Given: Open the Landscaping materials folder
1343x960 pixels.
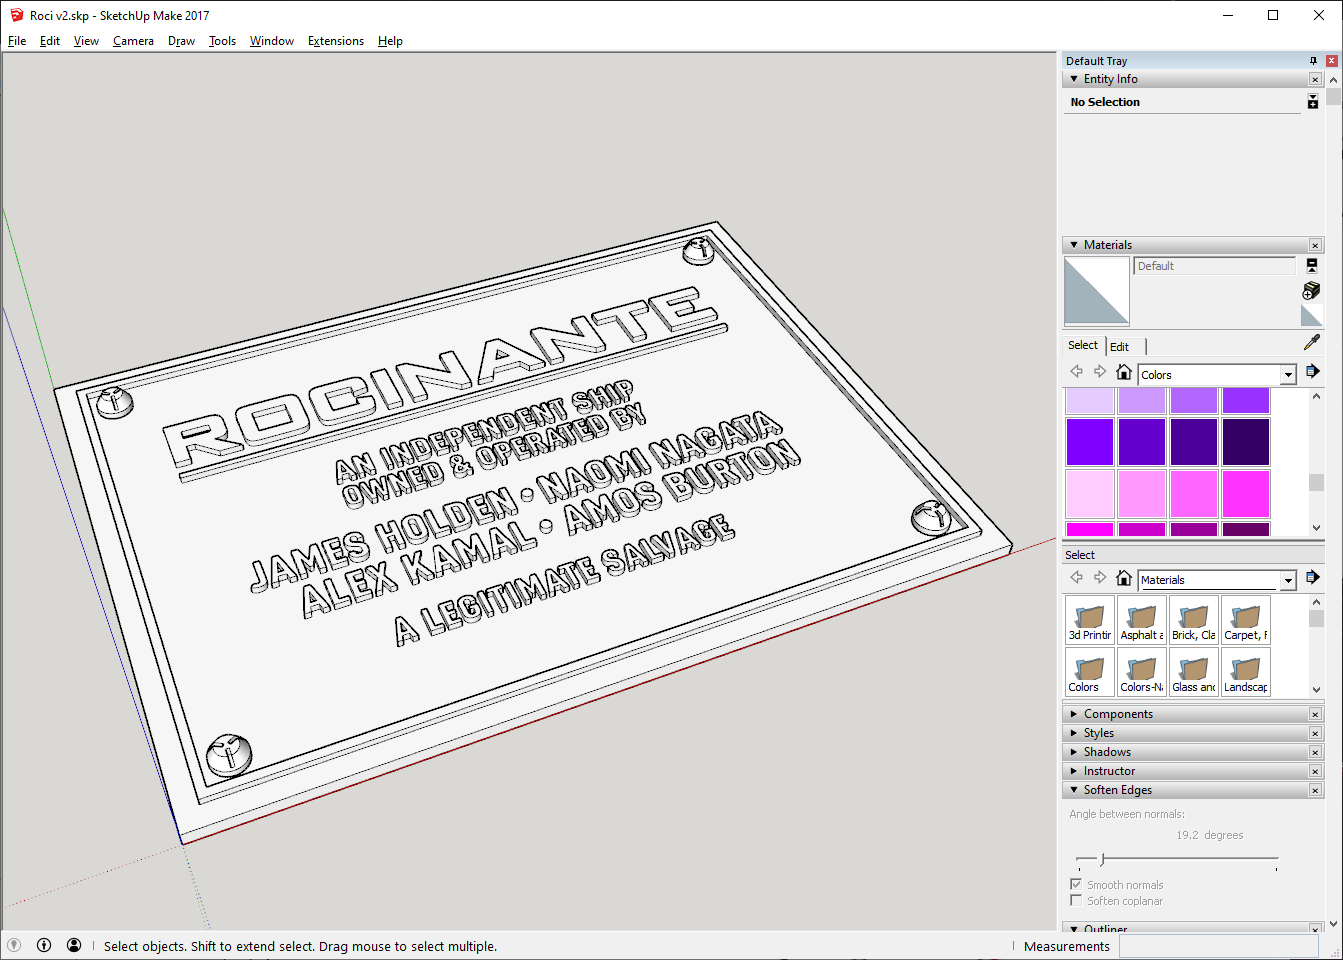Looking at the screenshot, I should (1246, 671).
